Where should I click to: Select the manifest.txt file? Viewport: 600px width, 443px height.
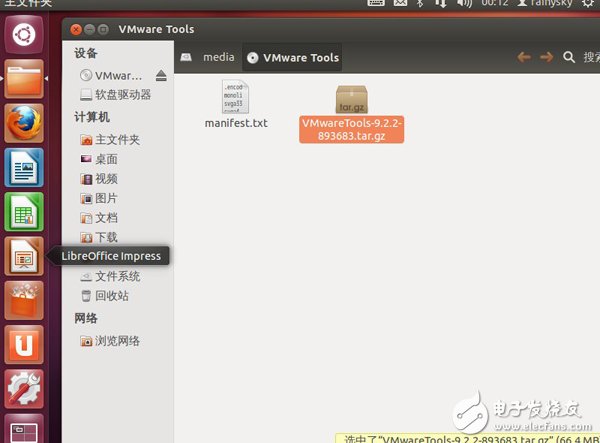tap(236, 104)
